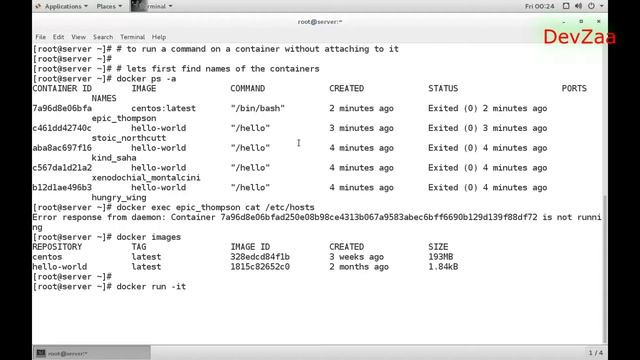Click the "2 months ago" created value

[x=359, y=267]
